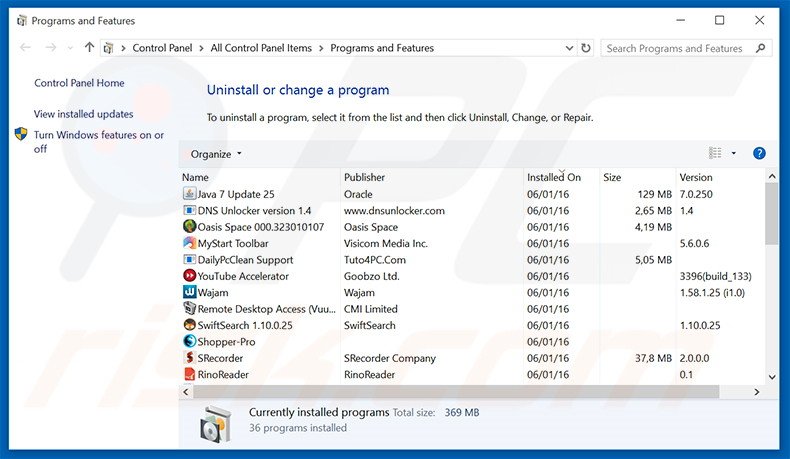Click the horizontal scrollbar right arrow

pos(756,391)
